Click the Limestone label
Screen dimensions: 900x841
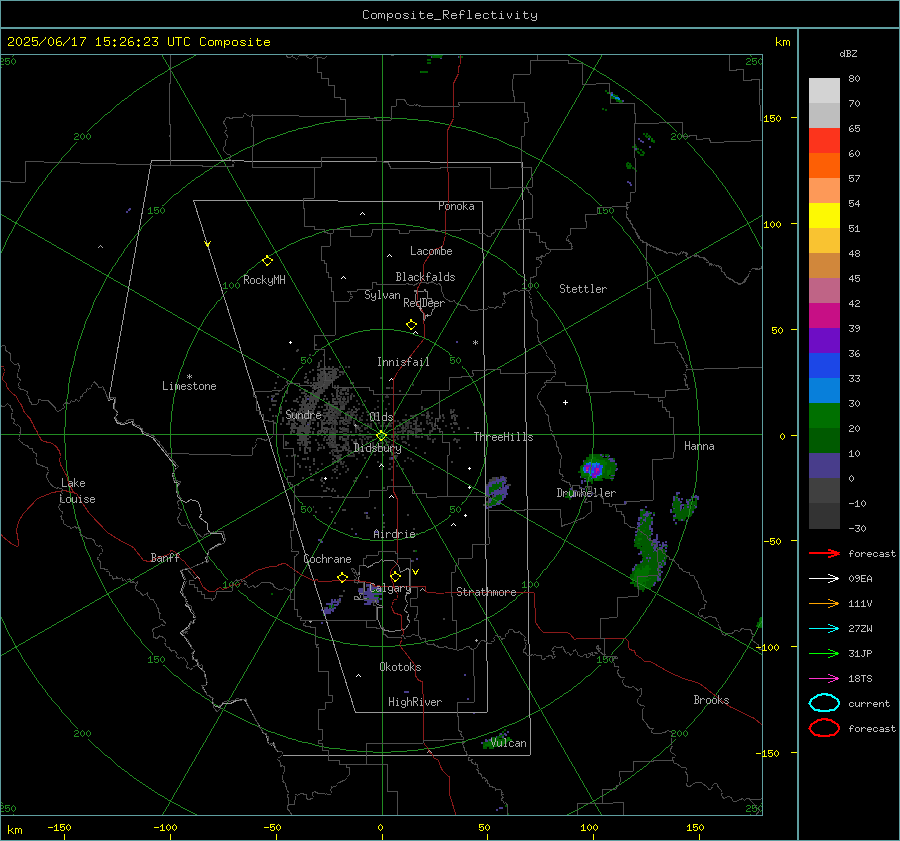point(189,386)
